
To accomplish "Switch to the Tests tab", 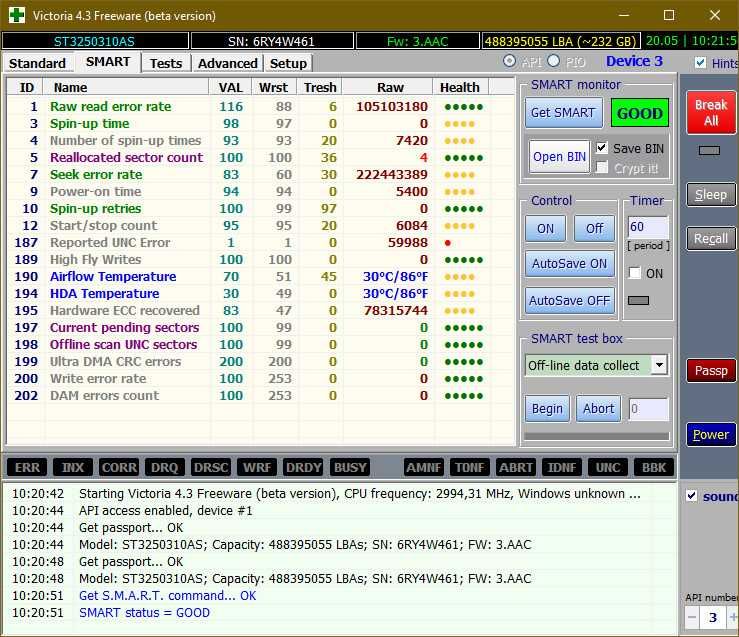I will [x=166, y=63].
